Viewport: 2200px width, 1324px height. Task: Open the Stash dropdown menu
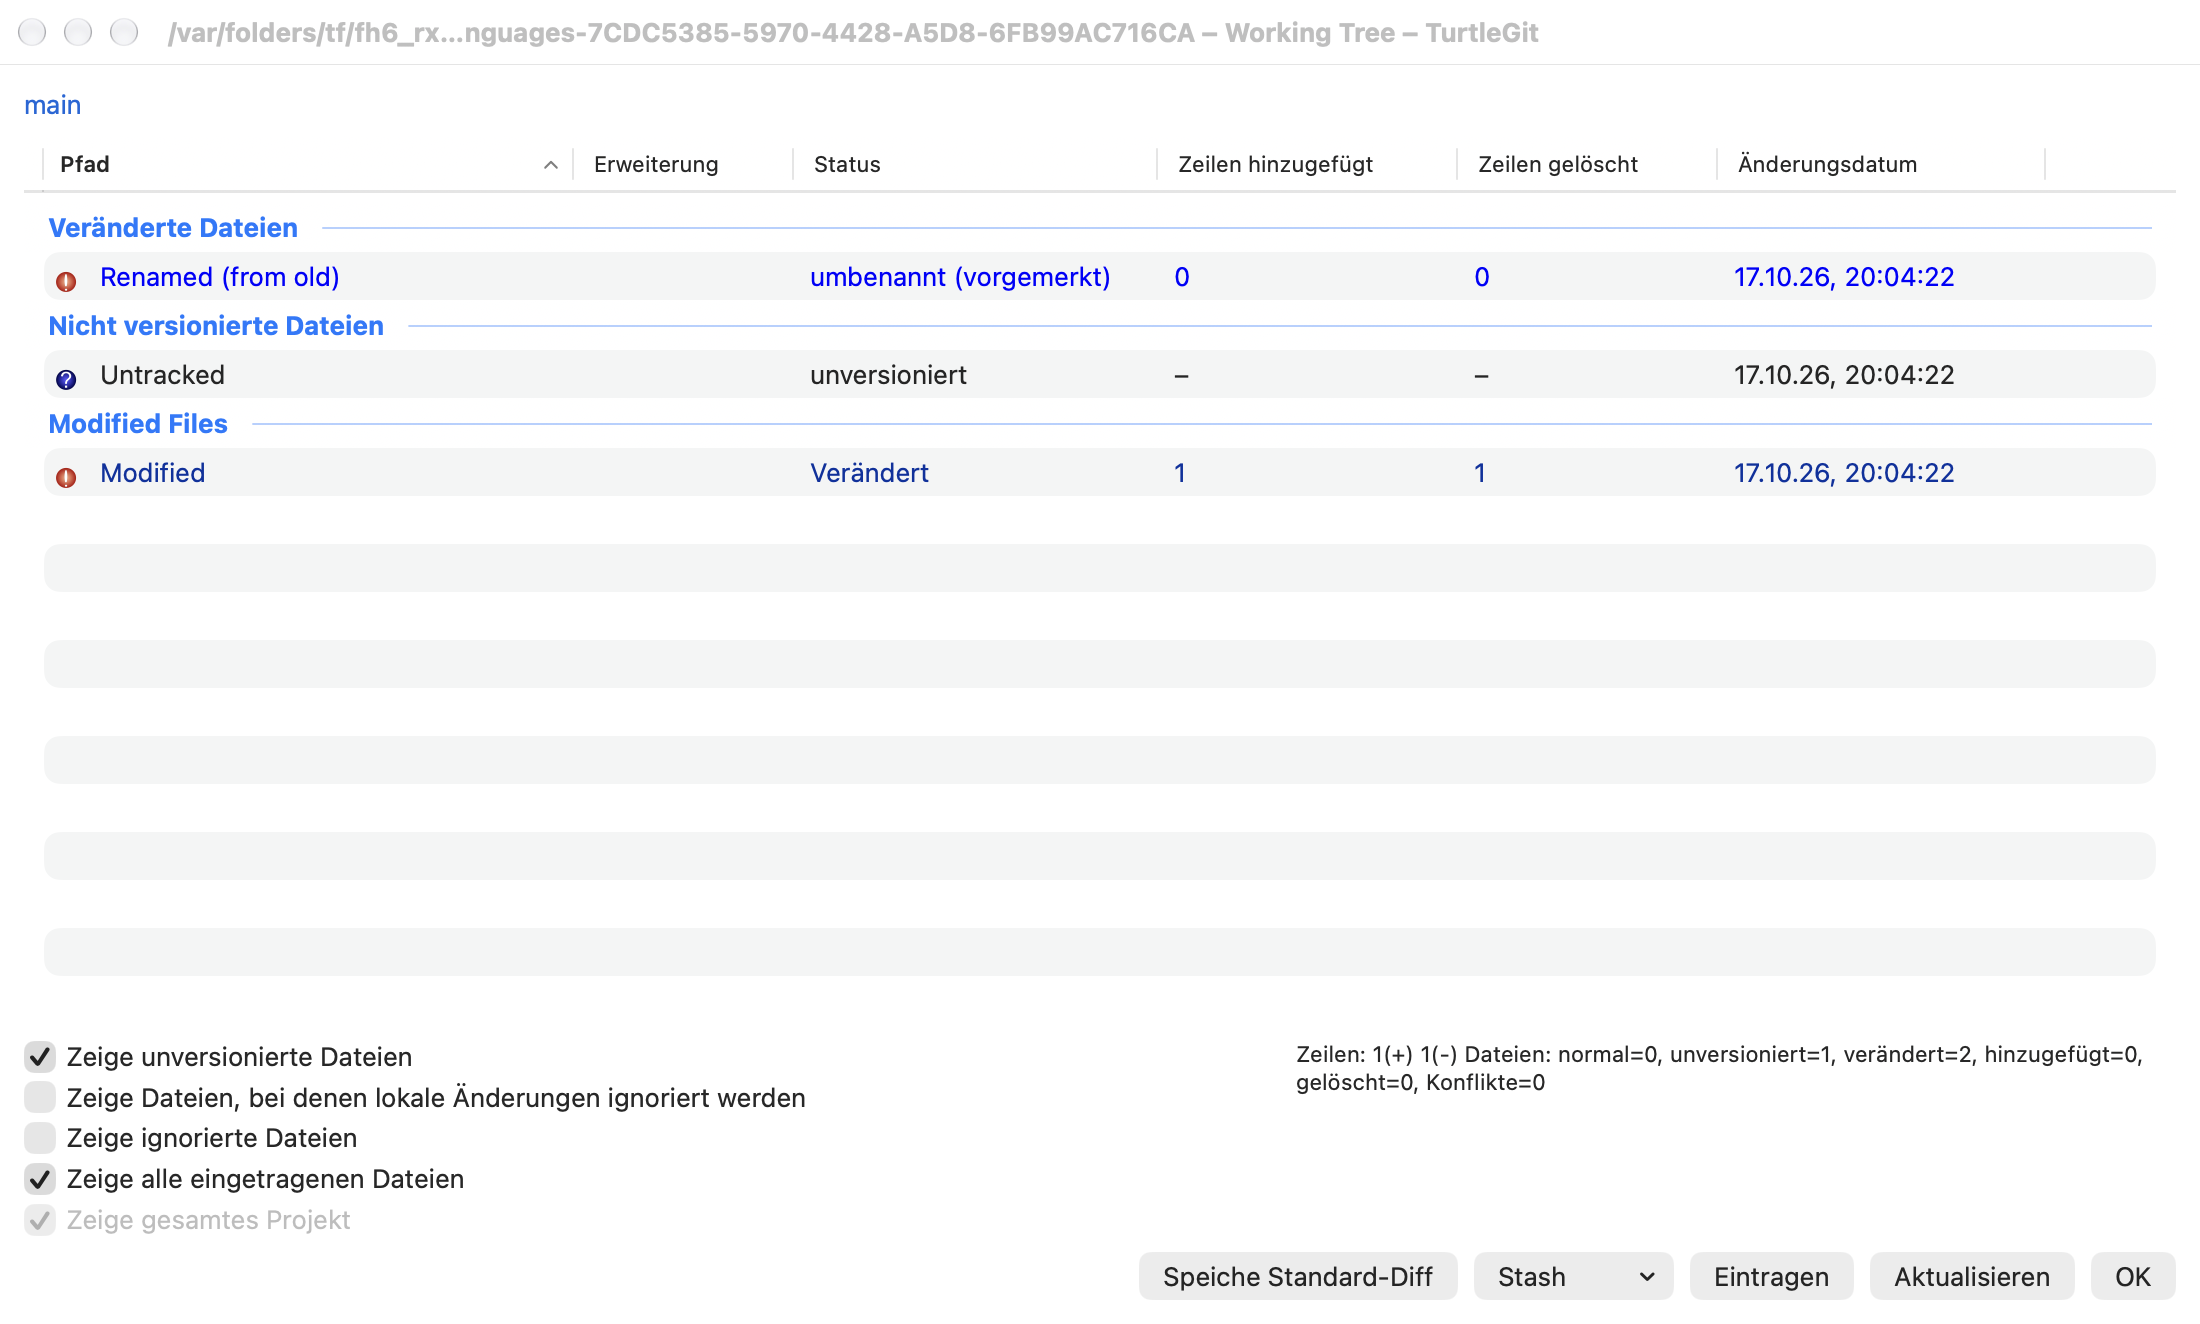point(1573,1276)
